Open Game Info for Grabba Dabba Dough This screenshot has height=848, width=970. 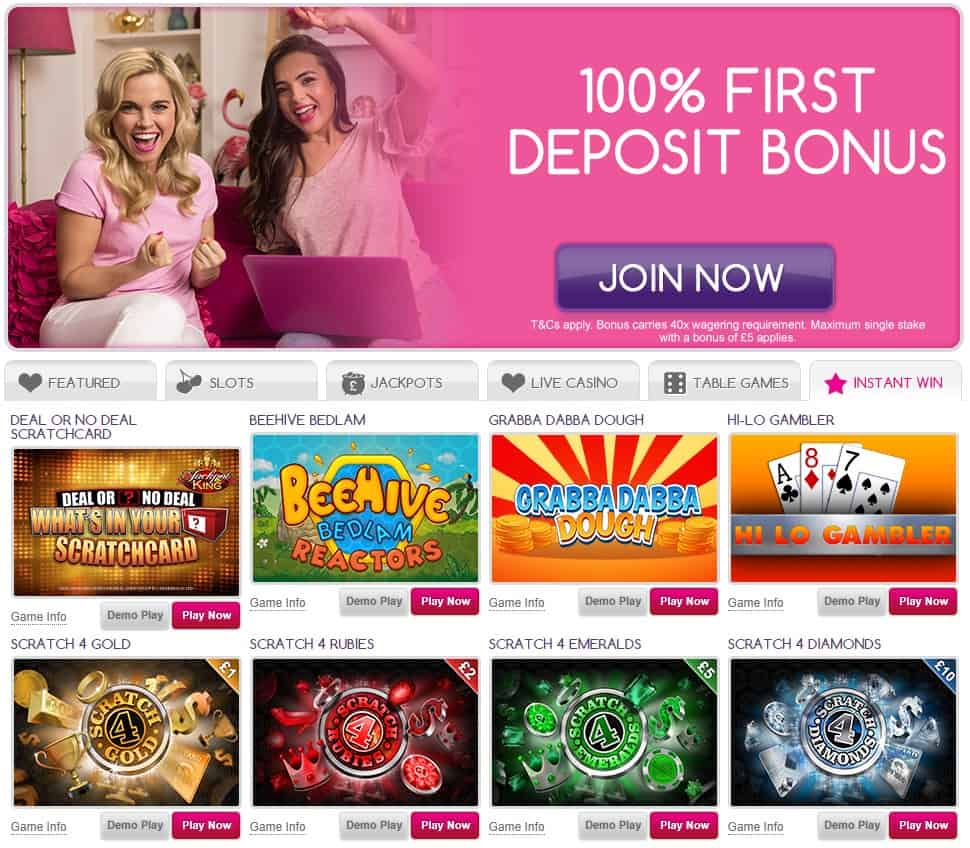(517, 602)
